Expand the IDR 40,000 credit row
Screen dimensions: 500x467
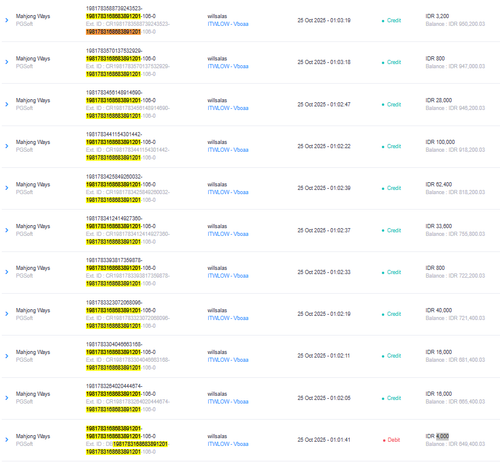(7, 314)
